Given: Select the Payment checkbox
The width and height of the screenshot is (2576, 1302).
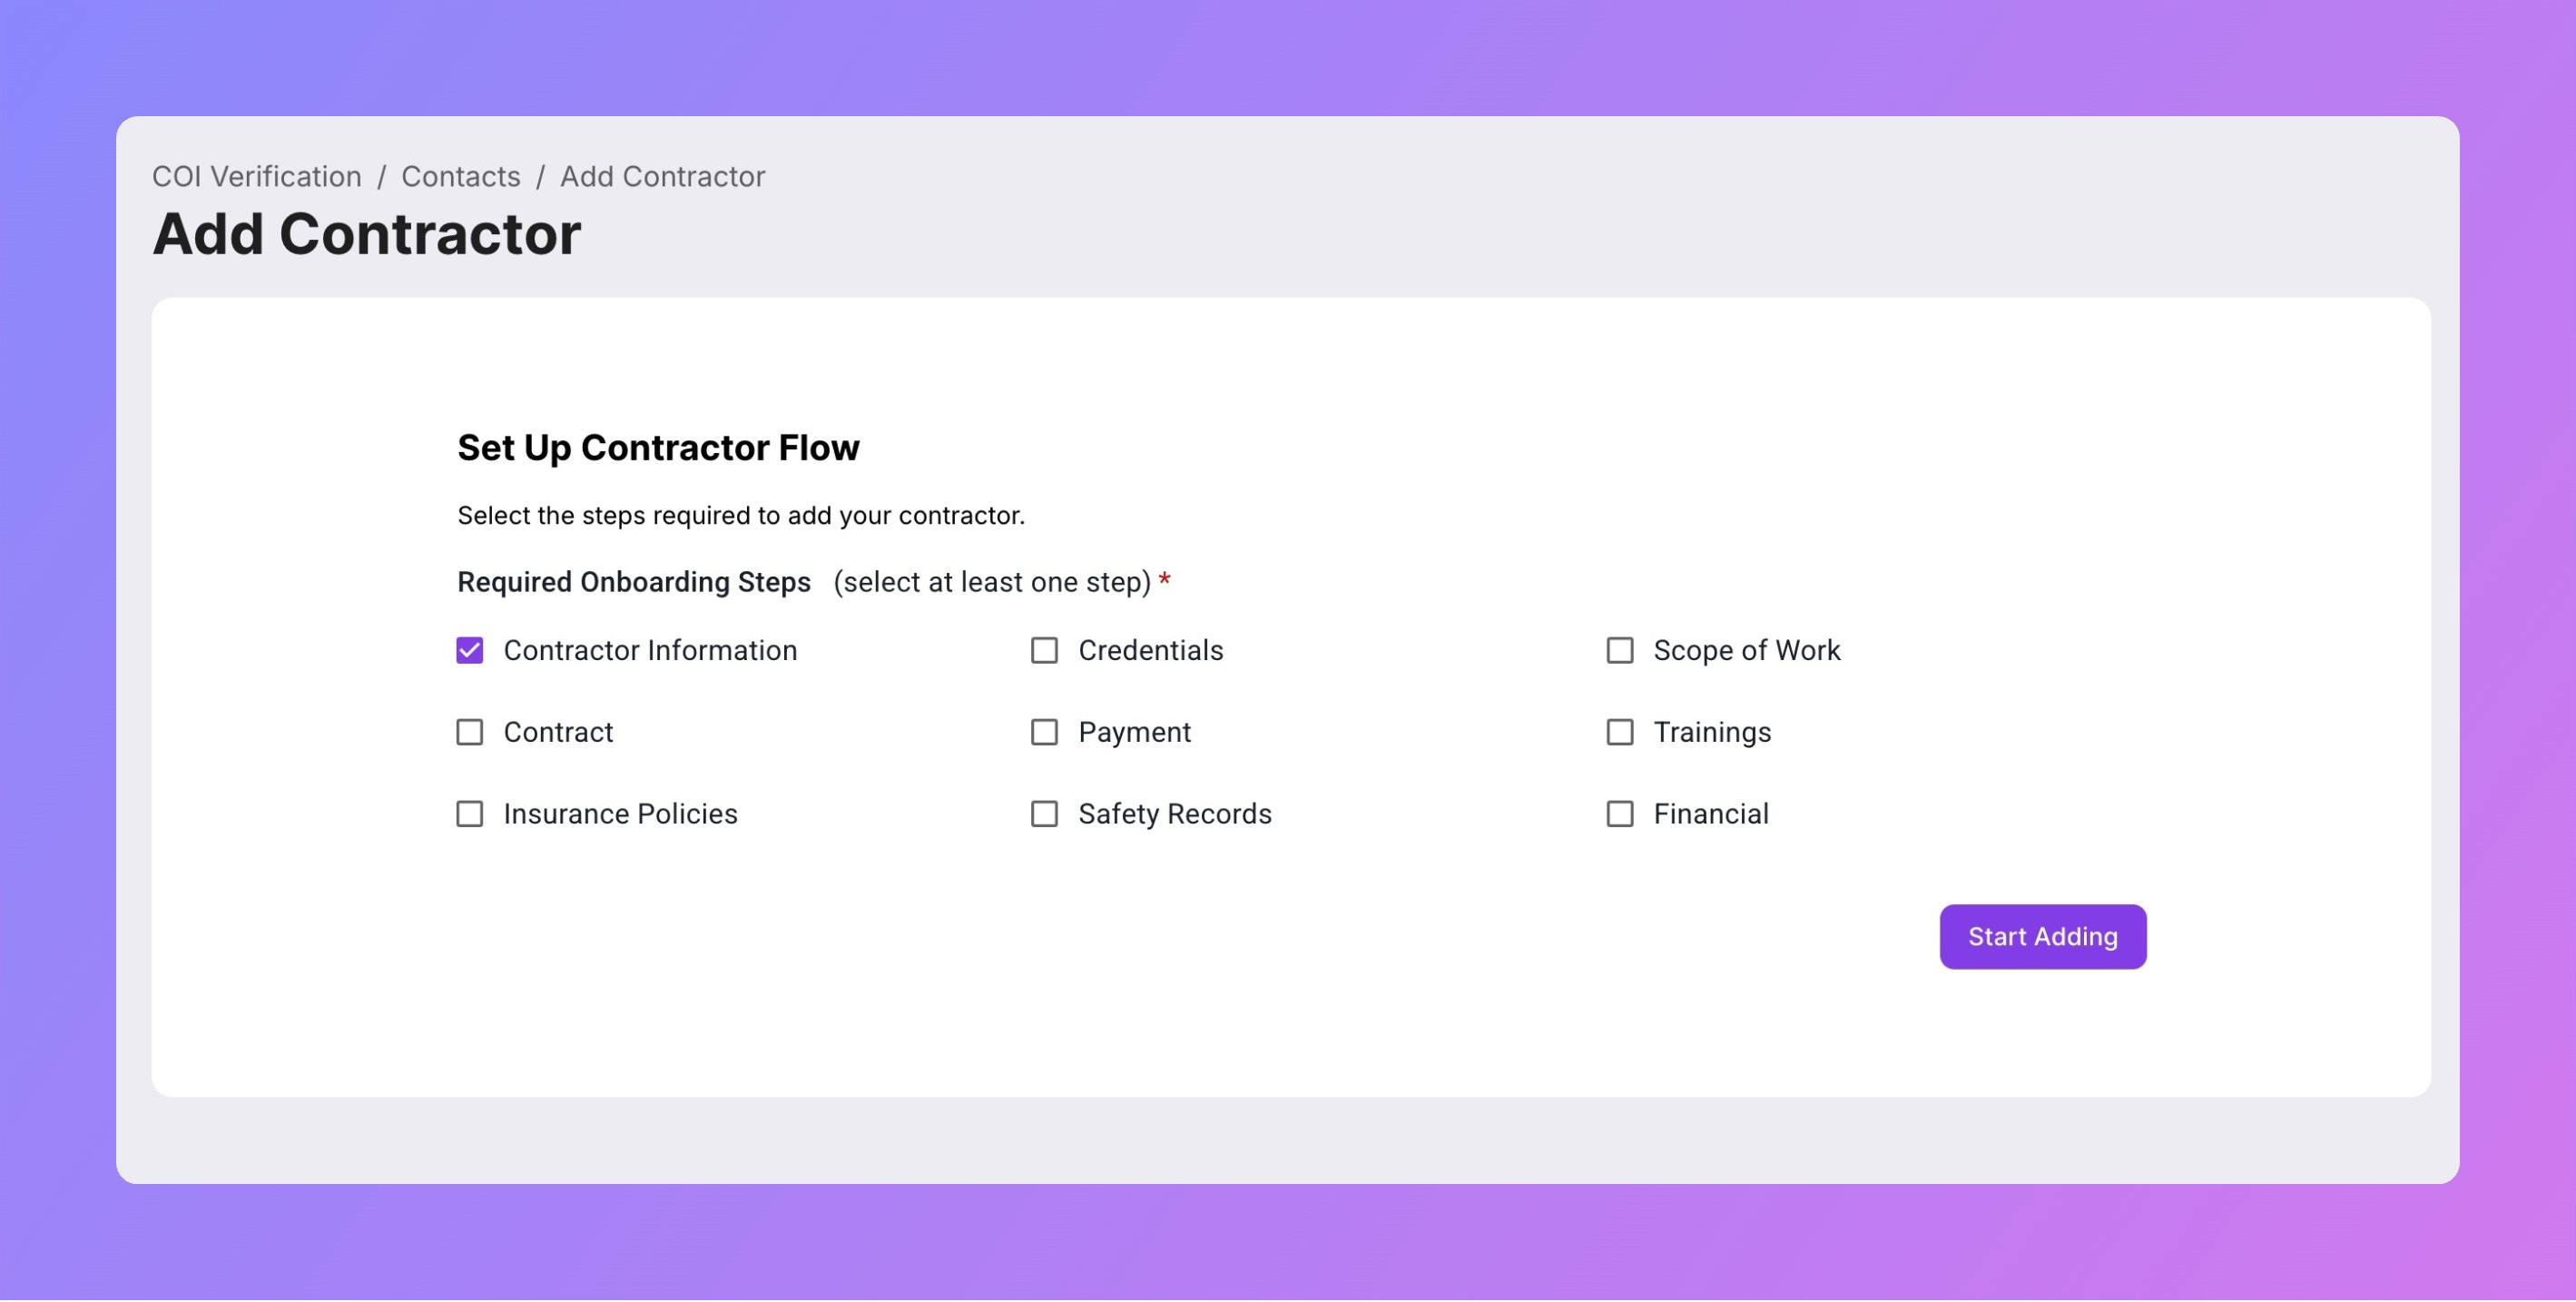Looking at the screenshot, I should tap(1044, 733).
